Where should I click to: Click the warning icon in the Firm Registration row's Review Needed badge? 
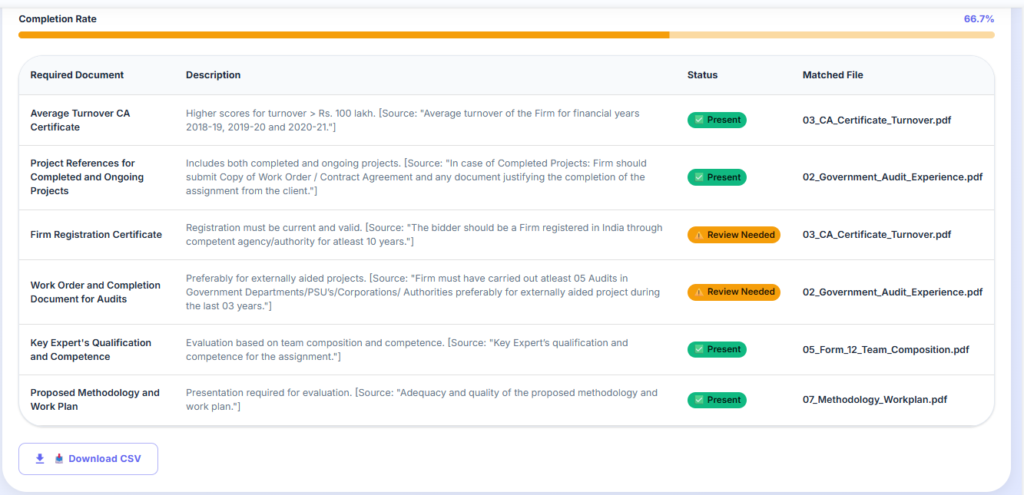(x=700, y=235)
